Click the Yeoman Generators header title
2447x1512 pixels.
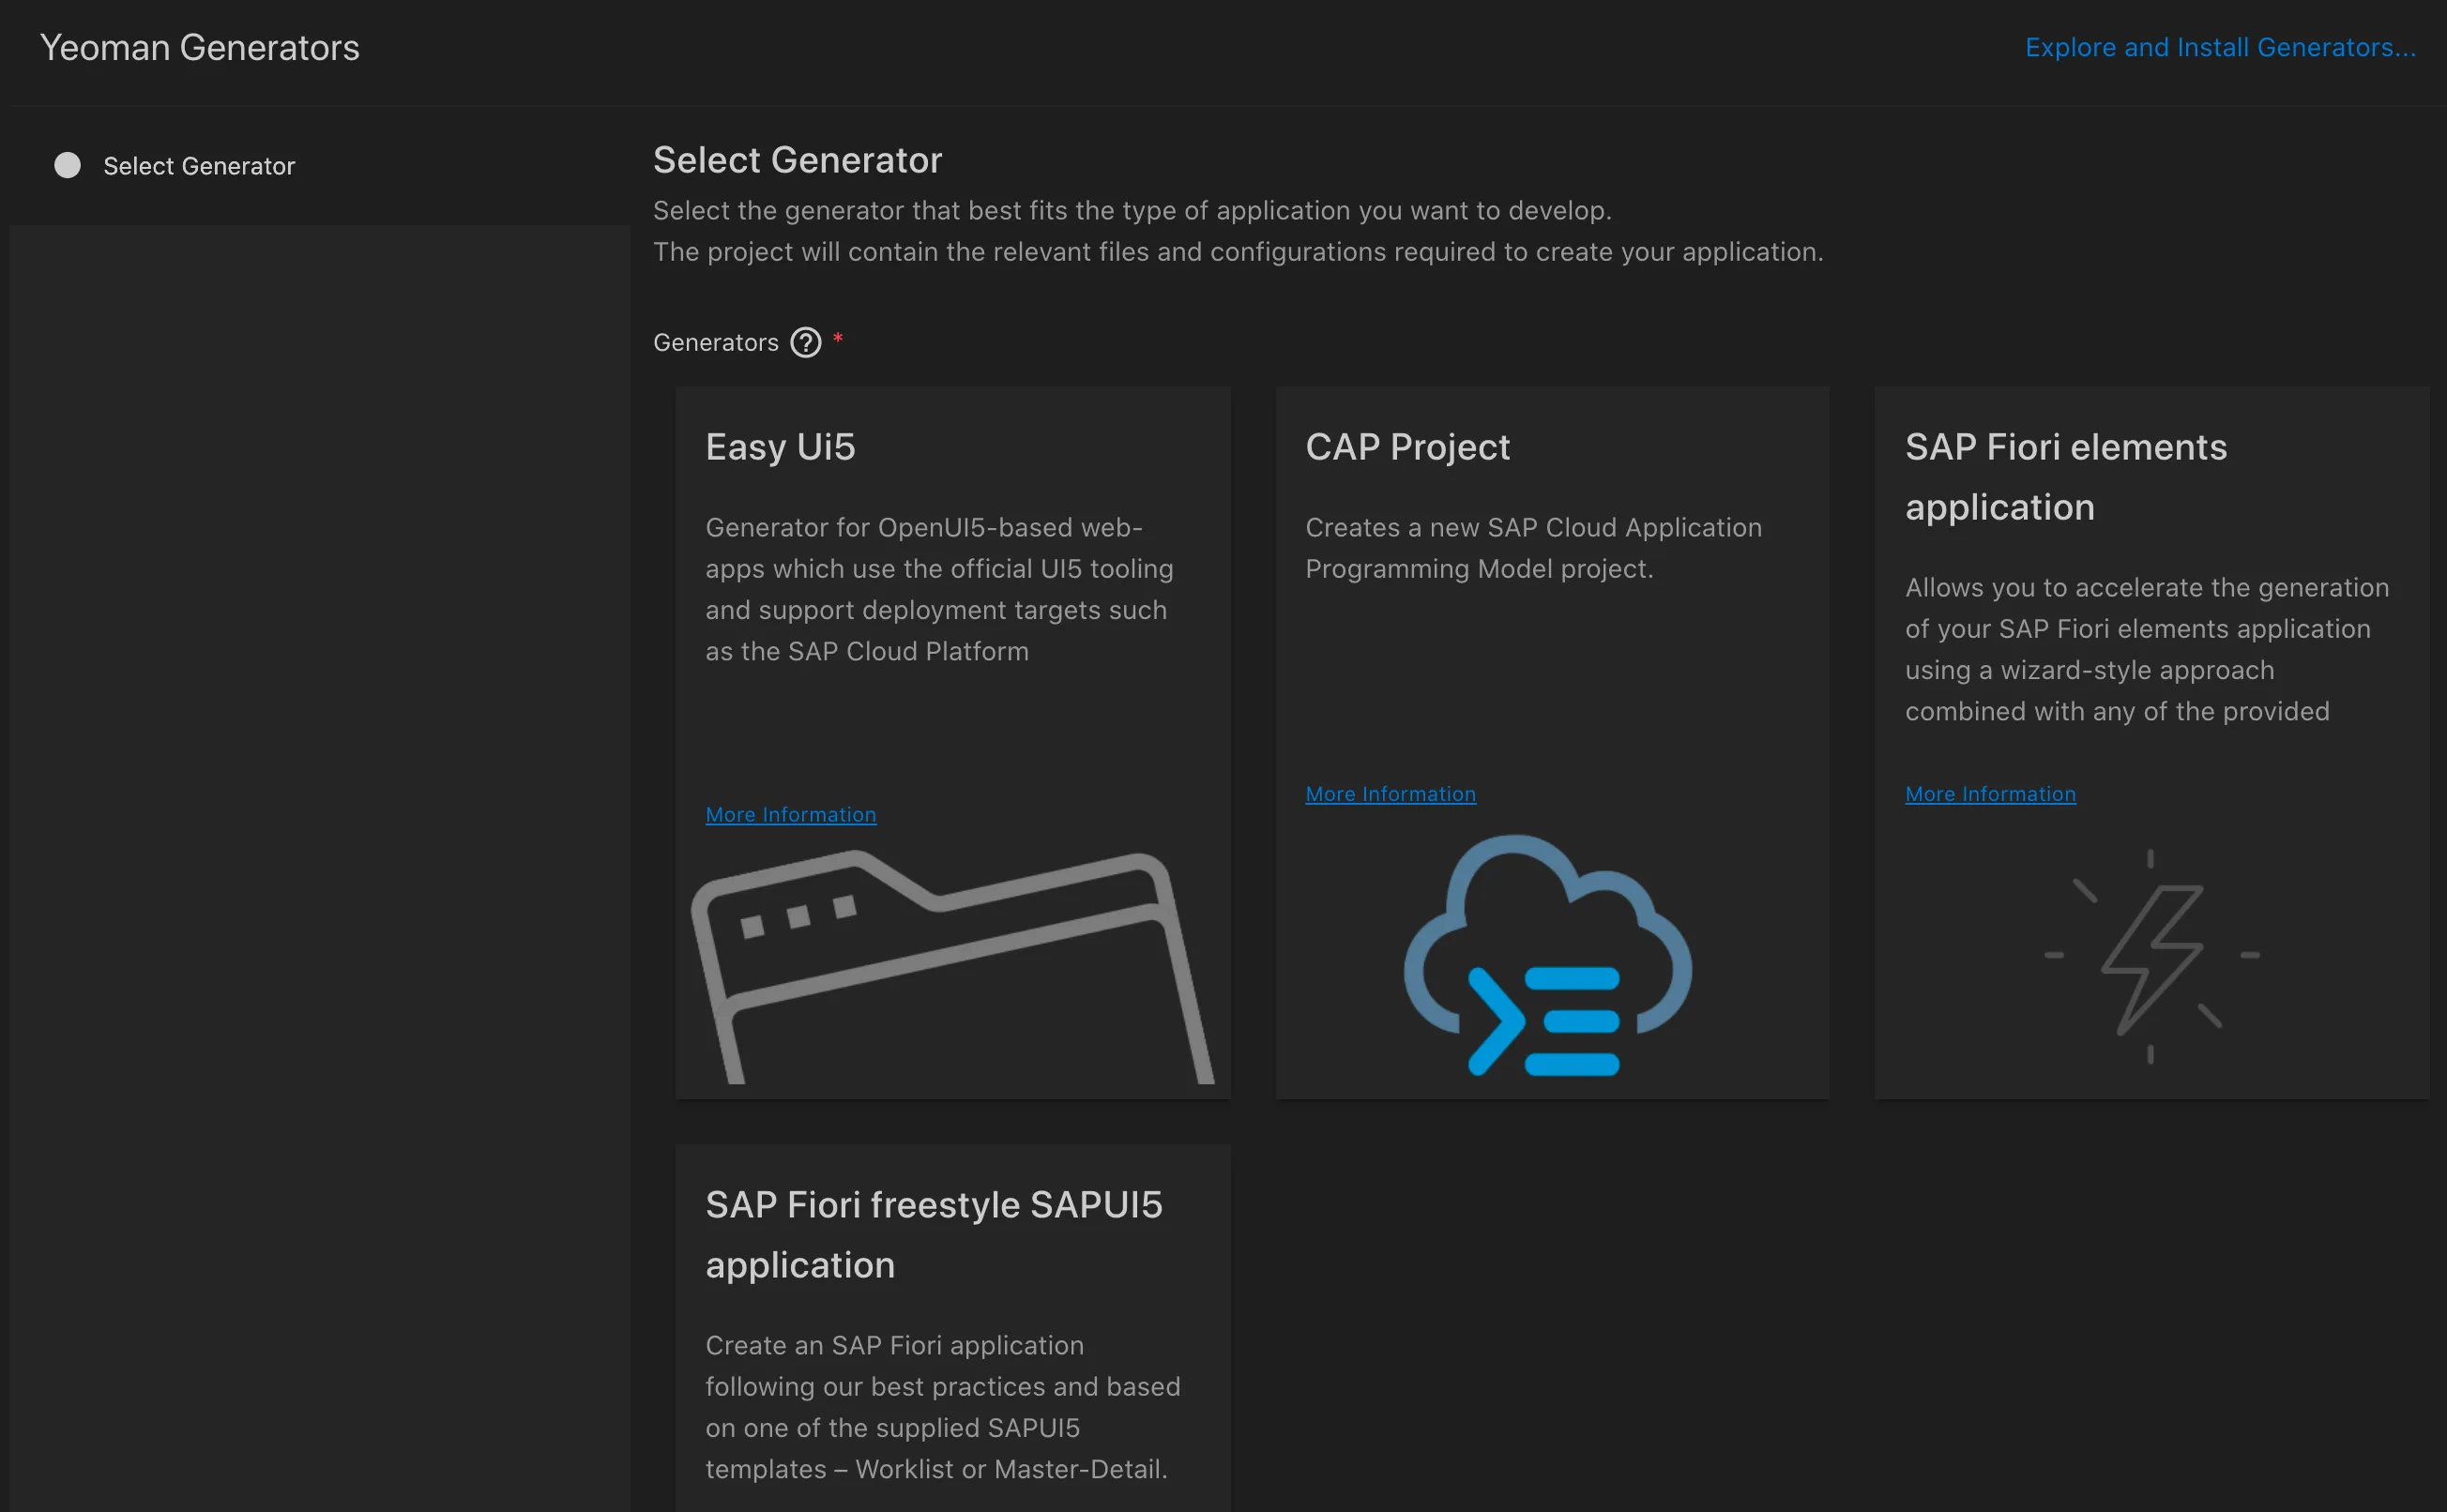pyautogui.click(x=199, y=48)
